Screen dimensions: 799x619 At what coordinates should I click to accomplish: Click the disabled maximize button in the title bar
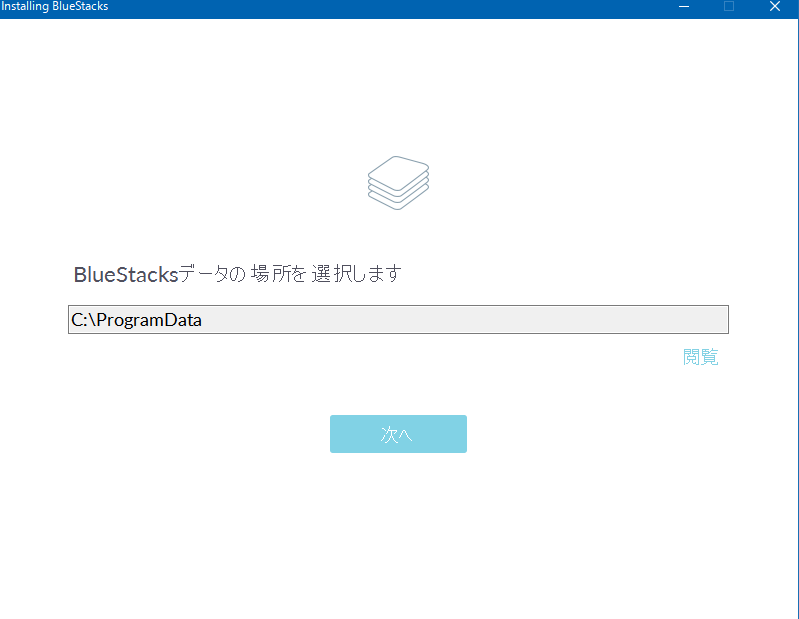tap(729, 6)
